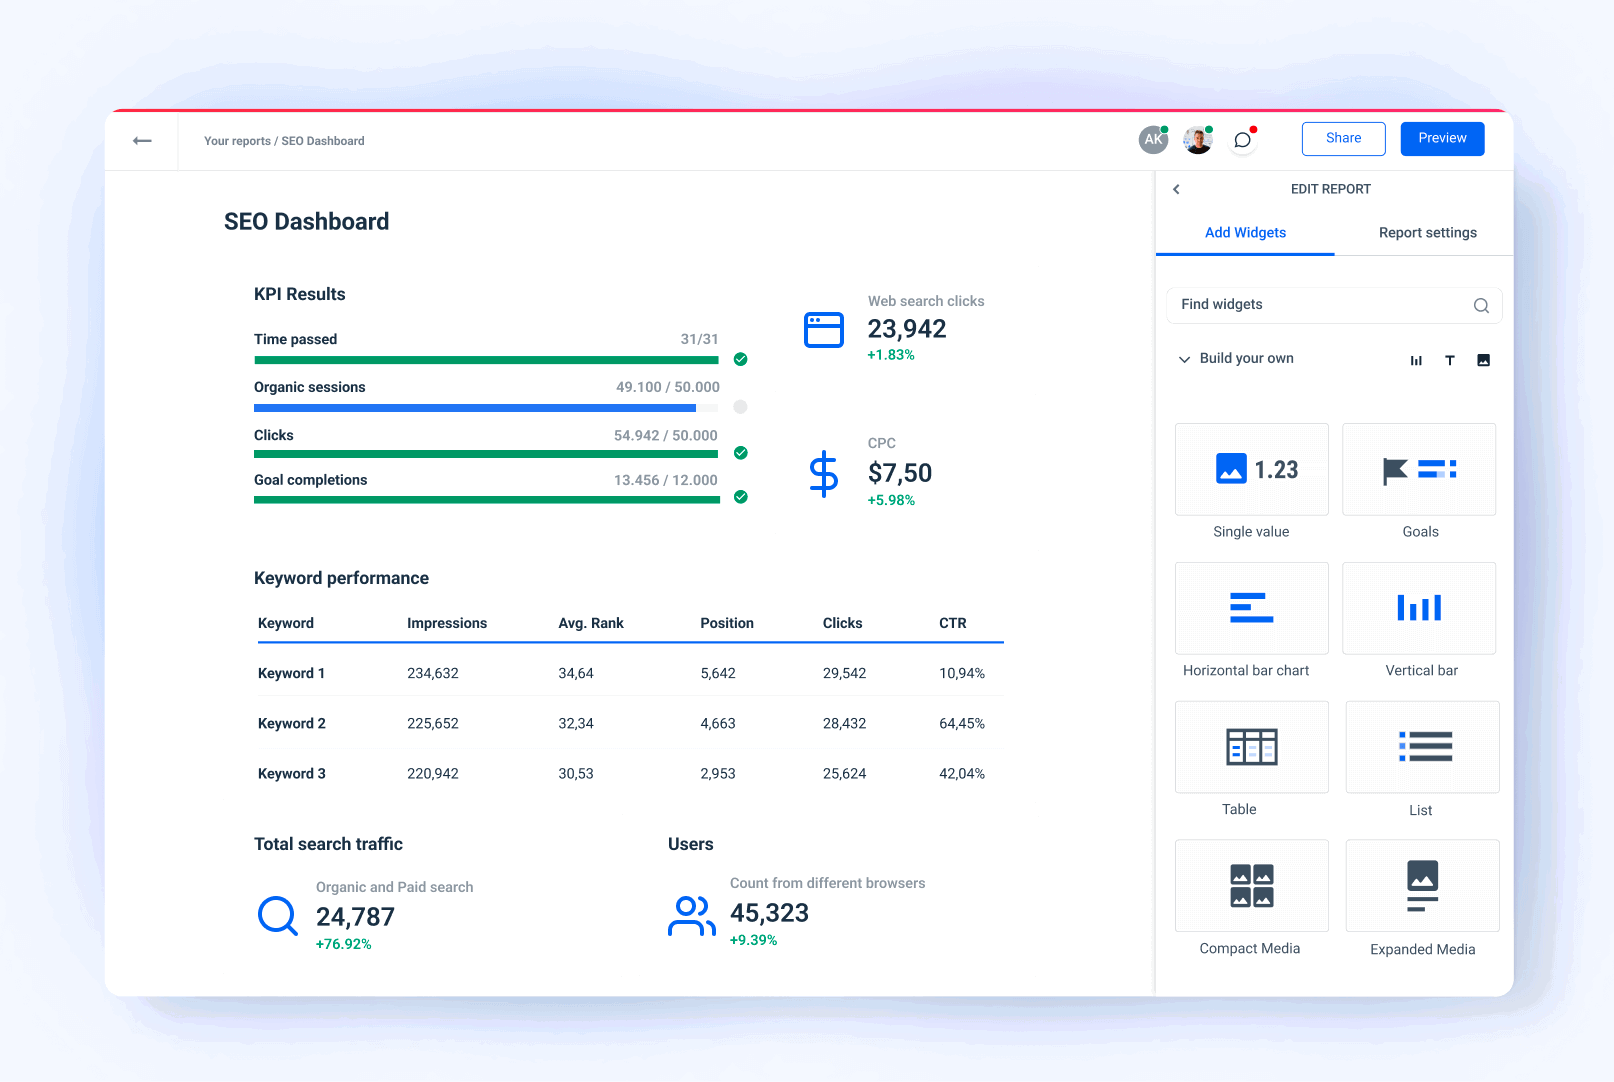Viewport: 1614px width, 1082px height.
Task: Select the Horizontal bar chart widget
Action: pyautogui.click(x=1251, y=608)
